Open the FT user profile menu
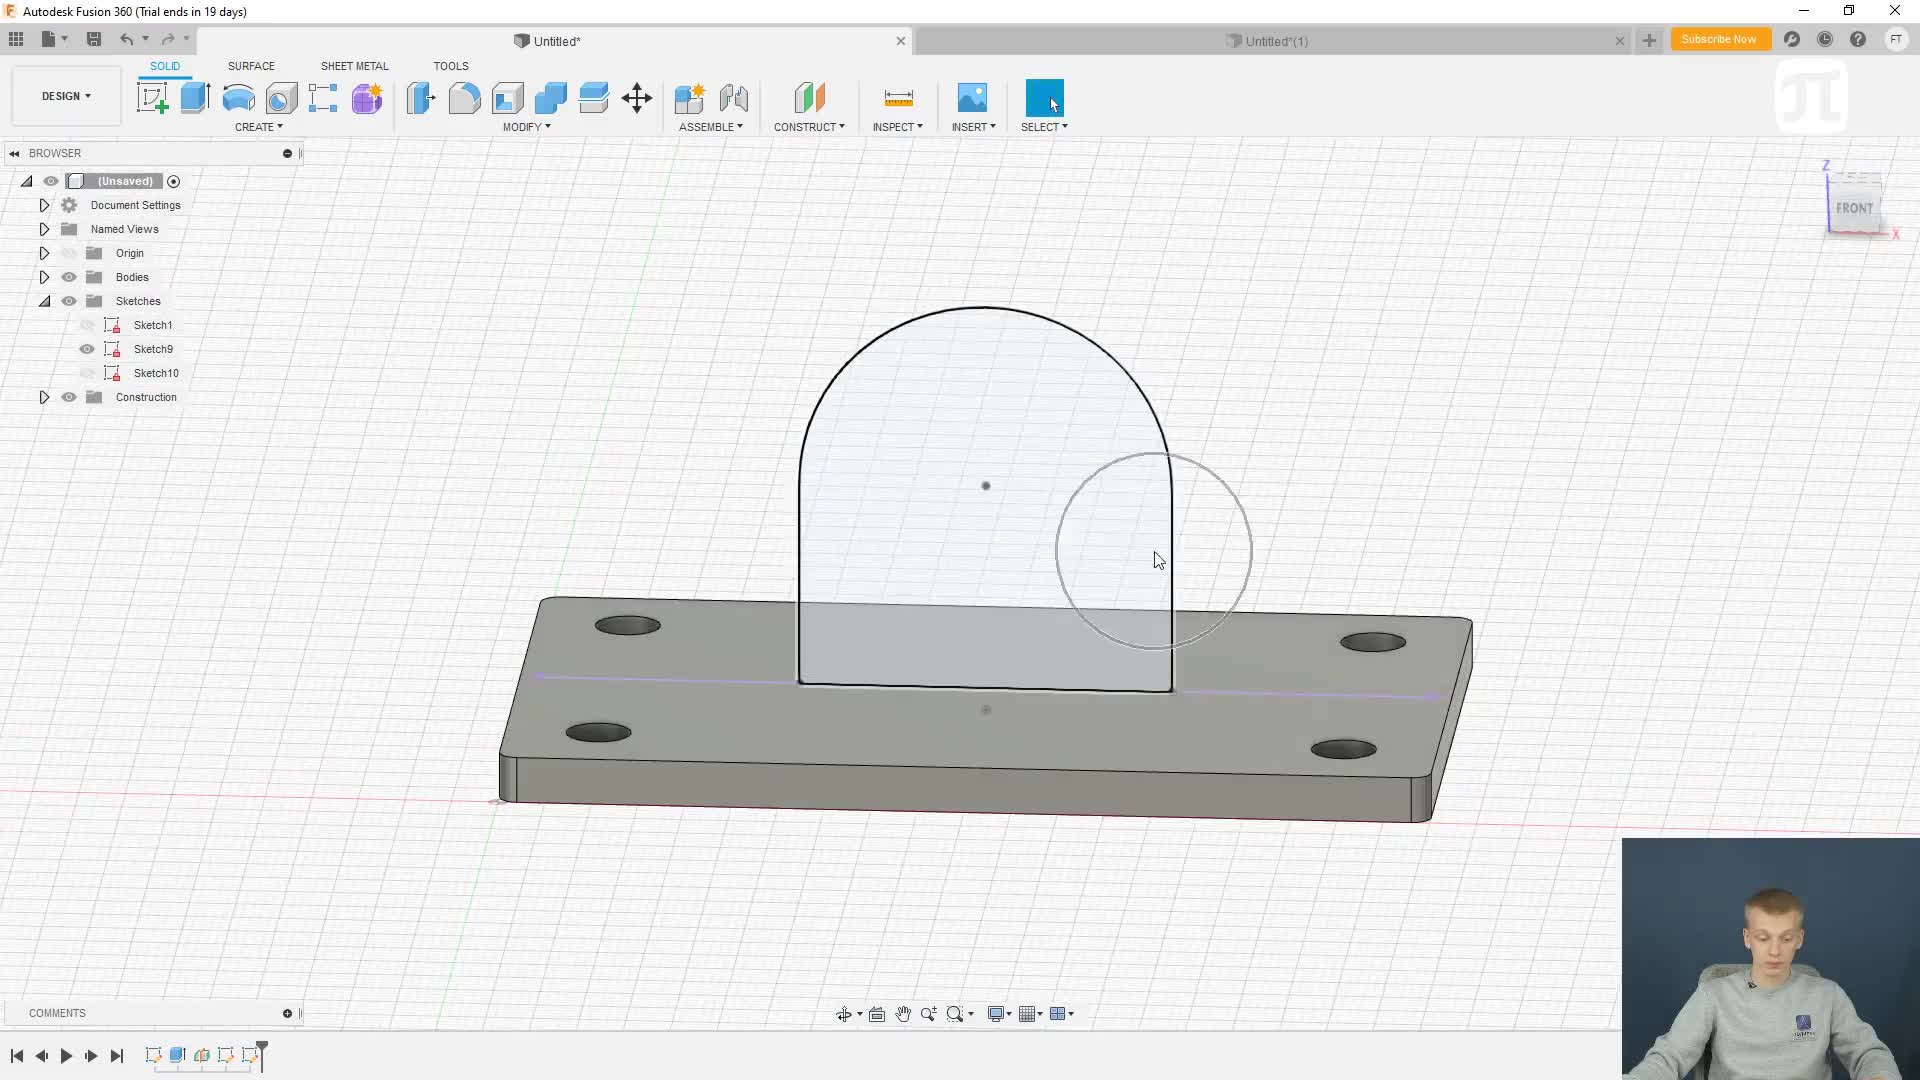The width and height of the screenshot is (1920, 1080). 1896,39
